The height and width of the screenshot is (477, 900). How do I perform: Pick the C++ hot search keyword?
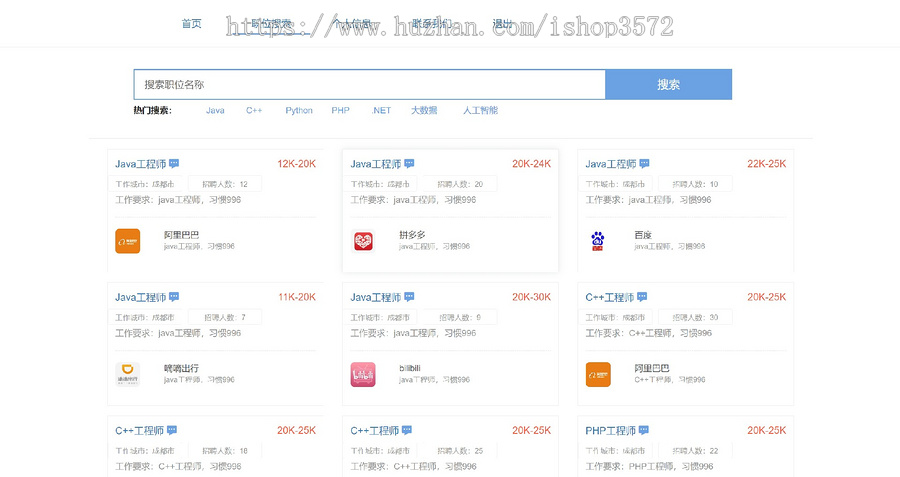[x=254, y=110]
